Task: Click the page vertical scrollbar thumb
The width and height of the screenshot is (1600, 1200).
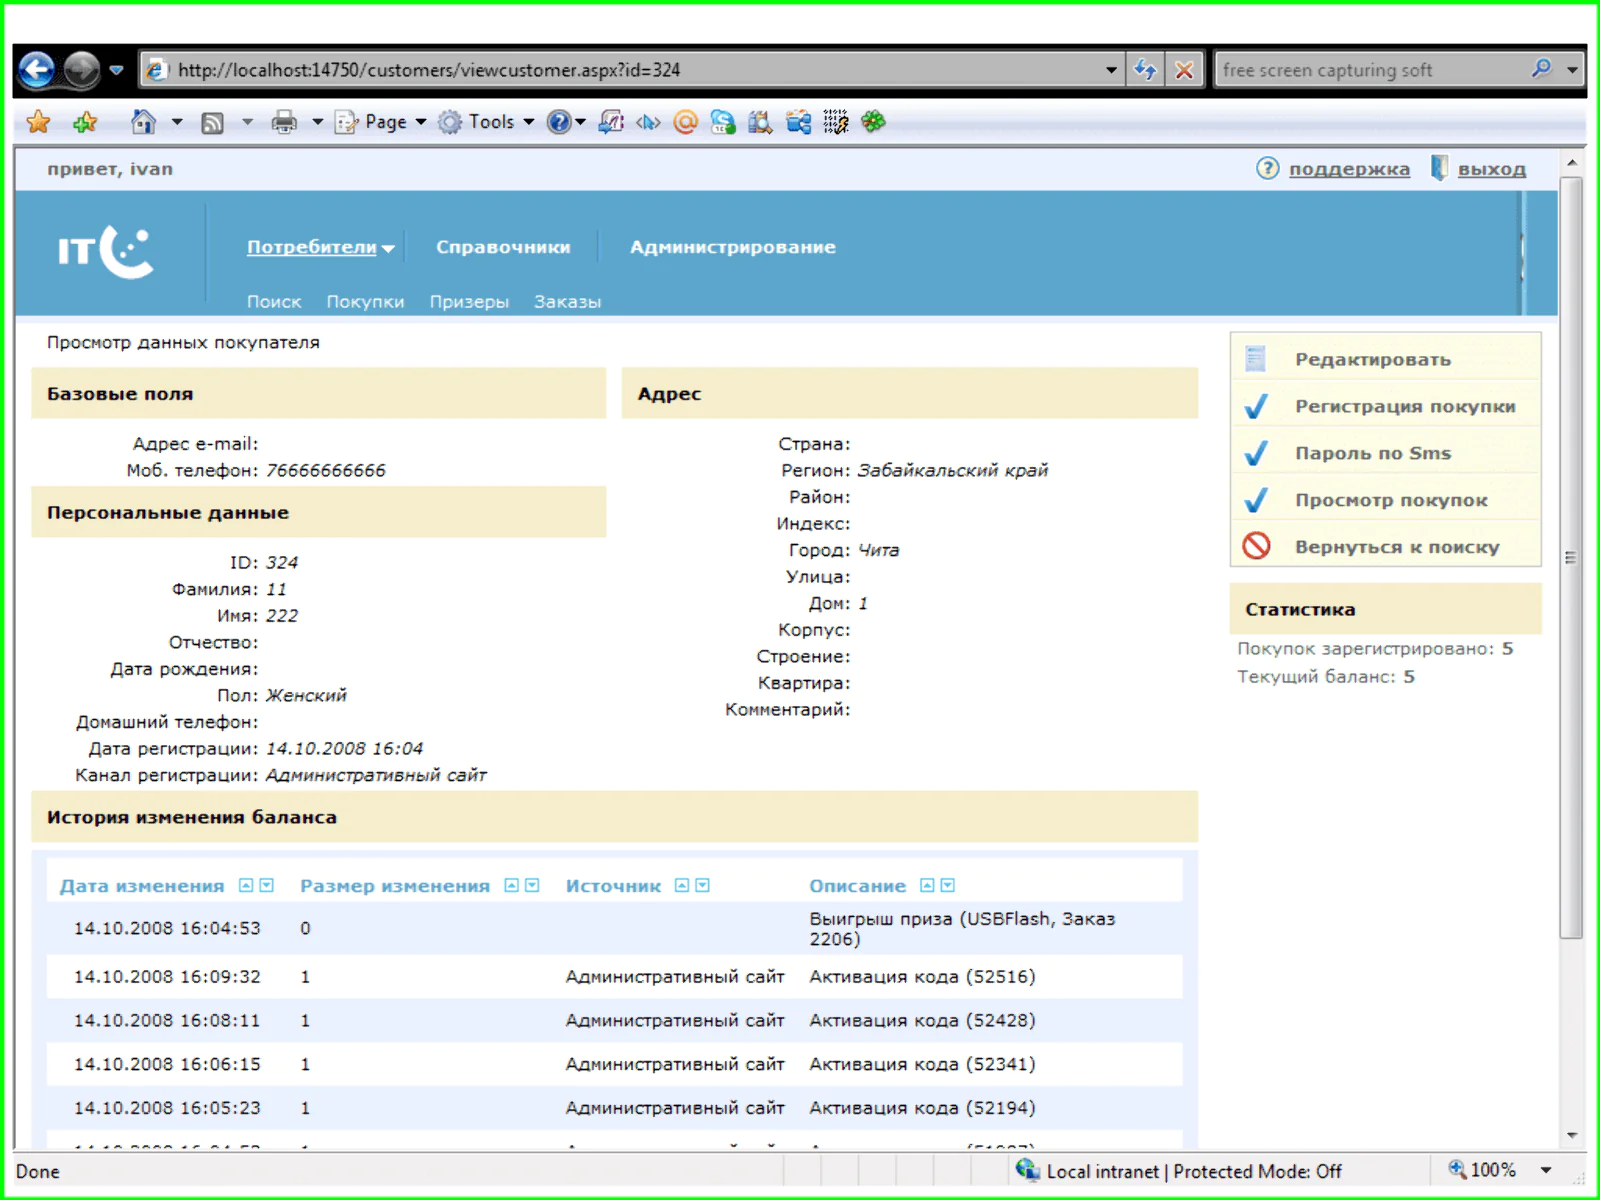Action: [1571, 557]
